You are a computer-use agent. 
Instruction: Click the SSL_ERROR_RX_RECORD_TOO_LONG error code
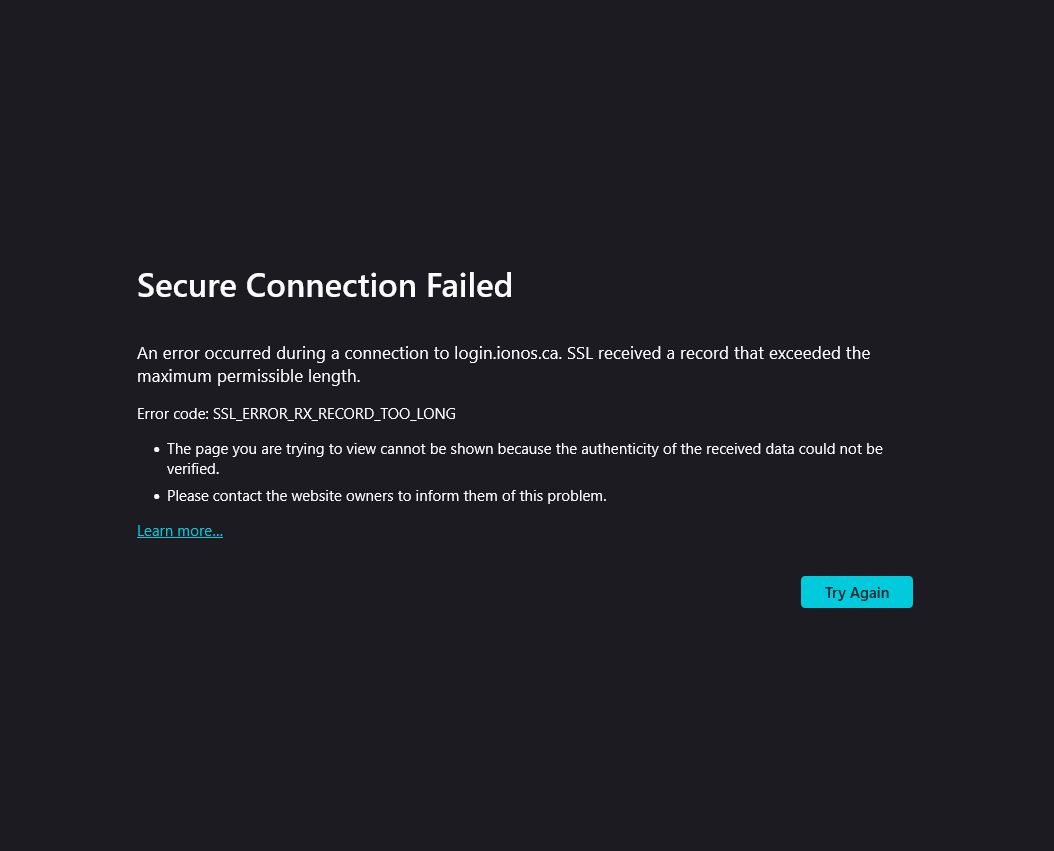(x=334, y=414)
